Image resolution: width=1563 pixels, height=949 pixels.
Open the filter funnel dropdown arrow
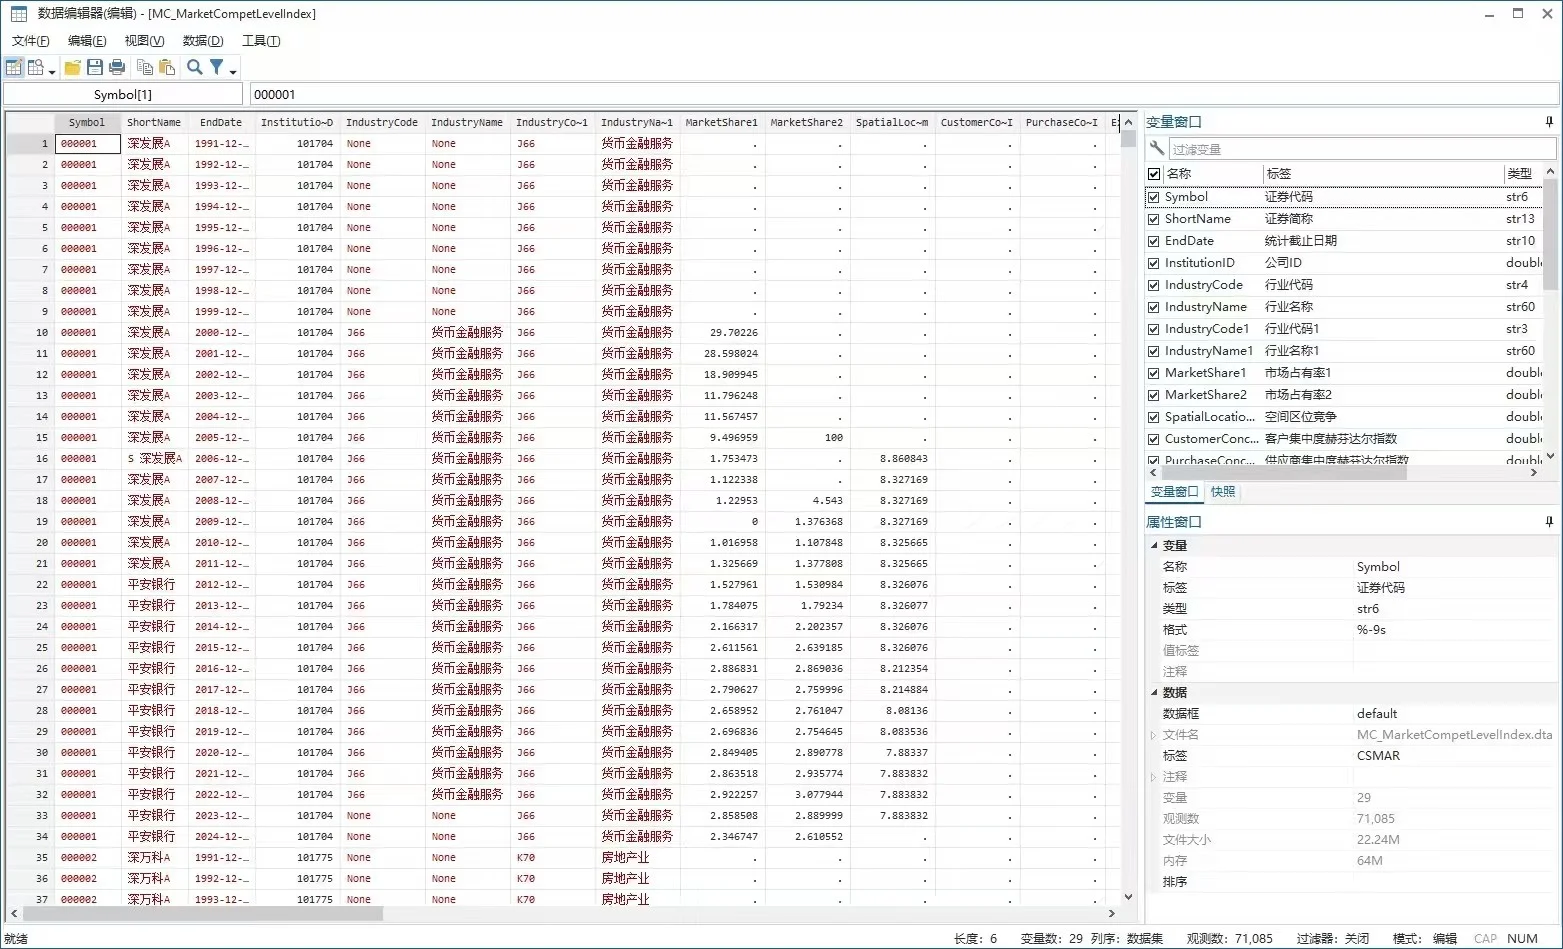233,70
